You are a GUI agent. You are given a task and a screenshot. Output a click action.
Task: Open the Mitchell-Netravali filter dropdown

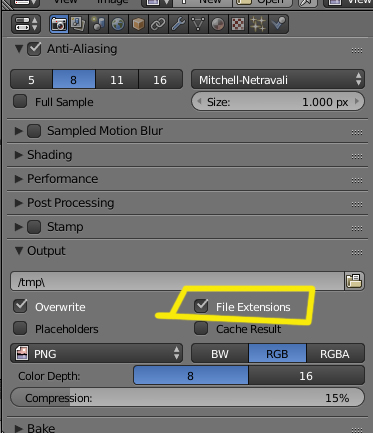(278, 80)
